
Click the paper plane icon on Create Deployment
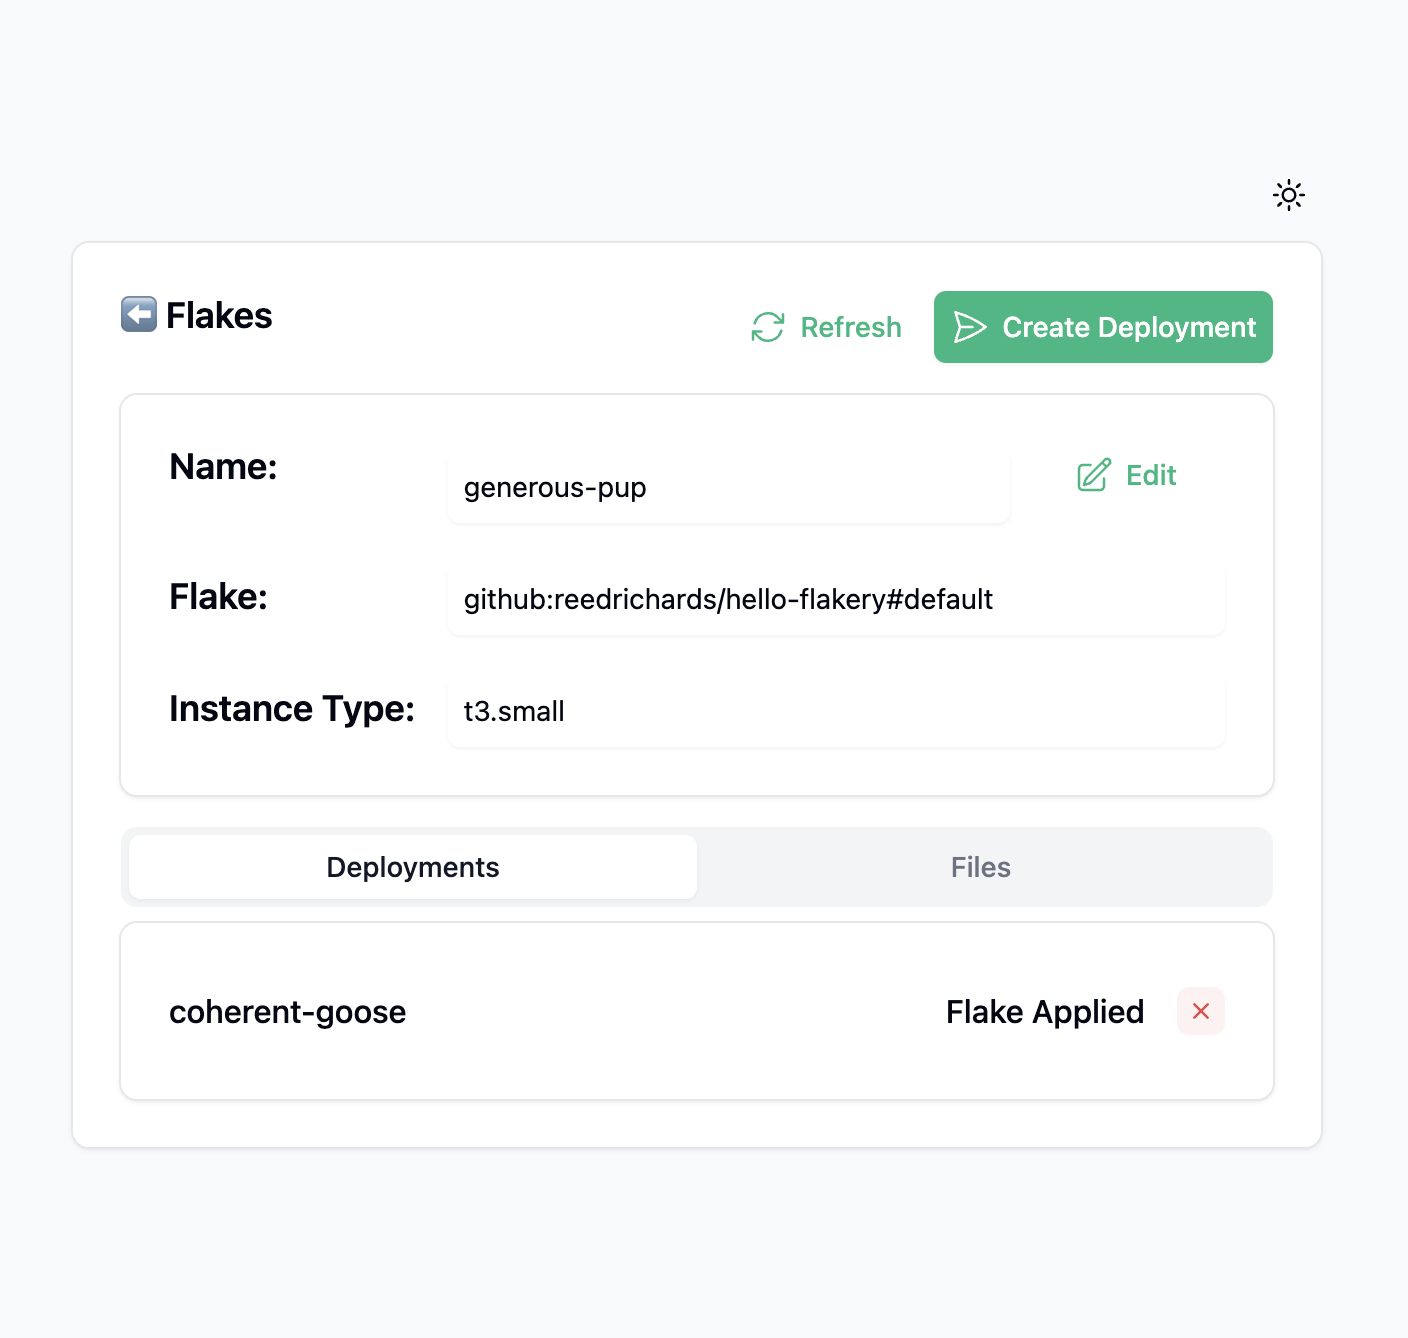click(x=970, y=327)
